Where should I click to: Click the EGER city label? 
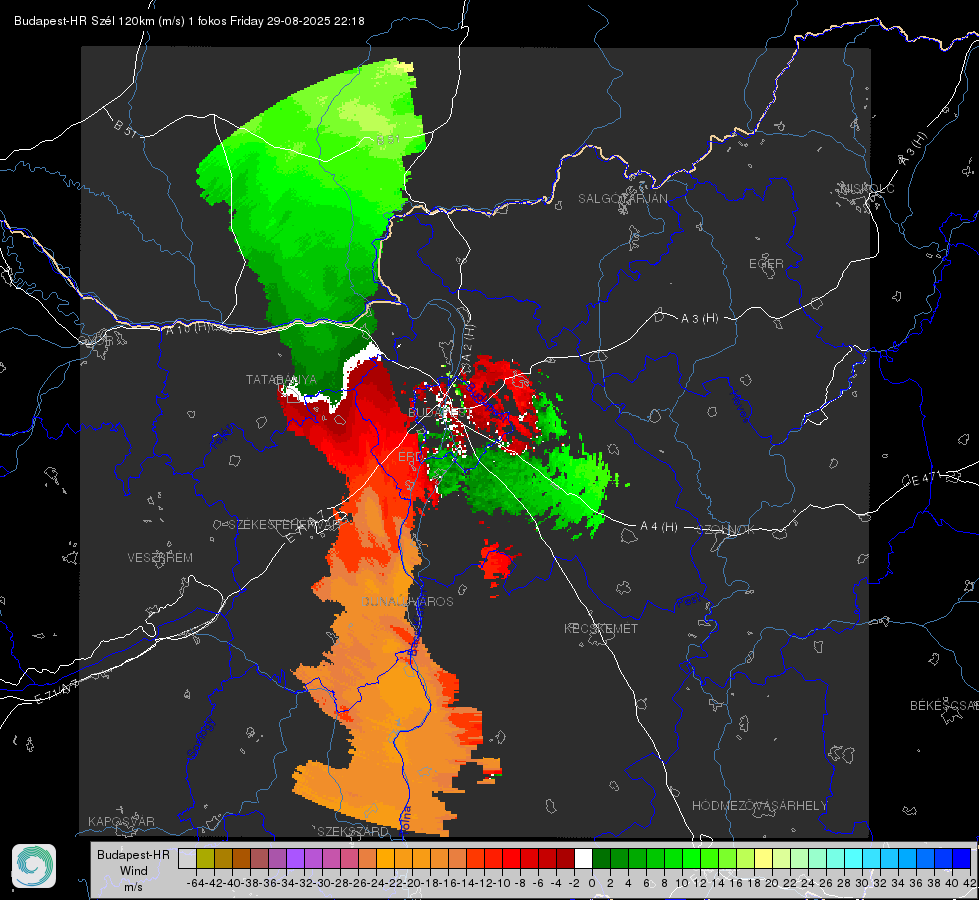tap(766, 264)
